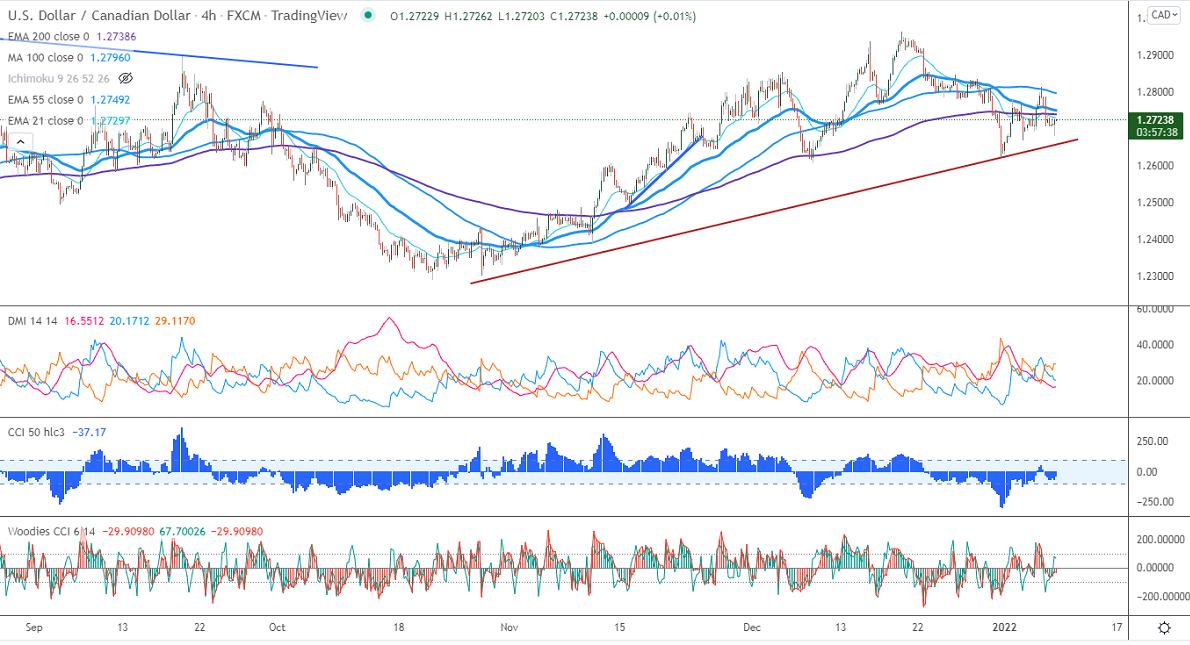Click the Oct label on time axis
The width and height of the screenshot is (1190, 645).
[277, 628]
